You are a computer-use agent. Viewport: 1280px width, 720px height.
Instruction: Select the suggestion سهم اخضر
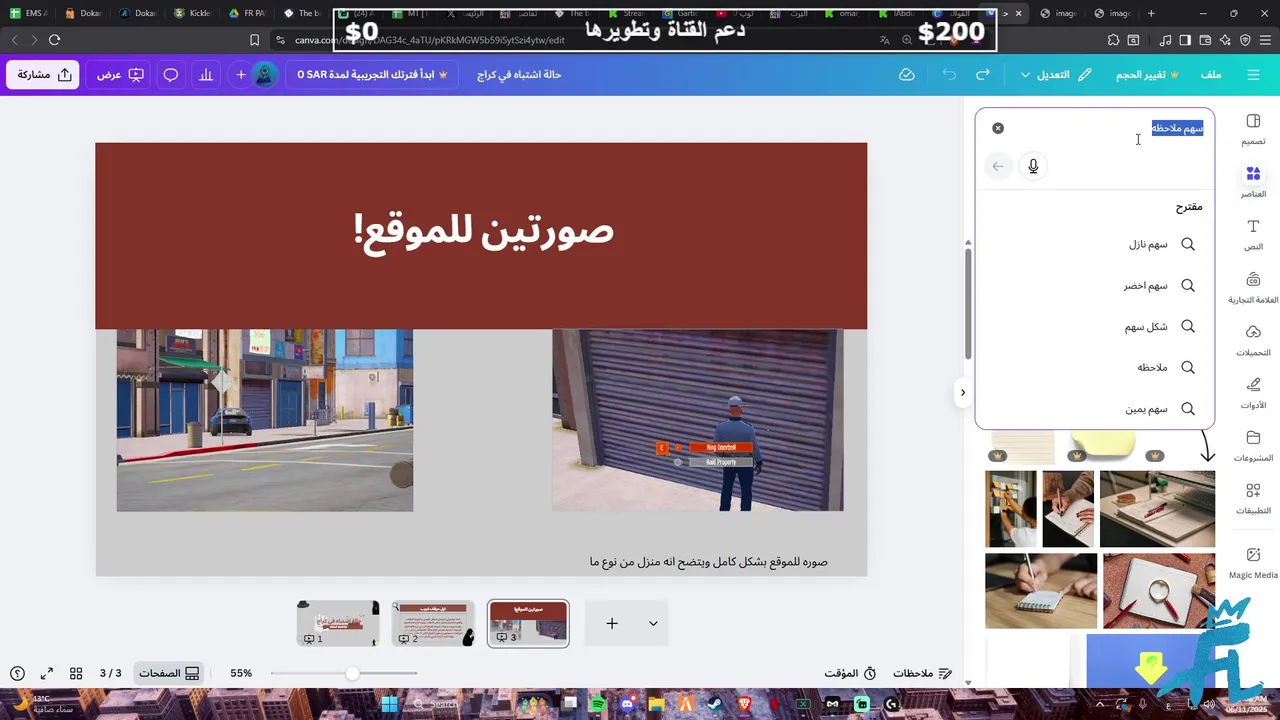(x=1095, y=285)
